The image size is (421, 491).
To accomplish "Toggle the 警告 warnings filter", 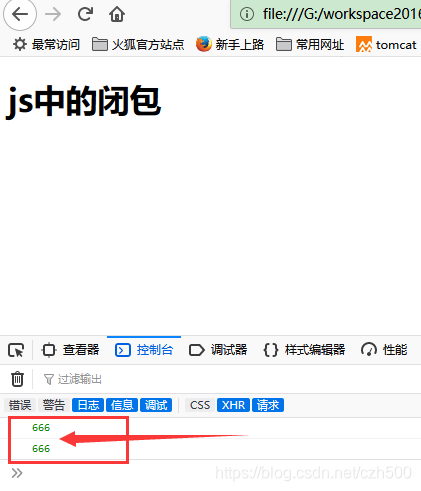I will [x=54, y=405].
